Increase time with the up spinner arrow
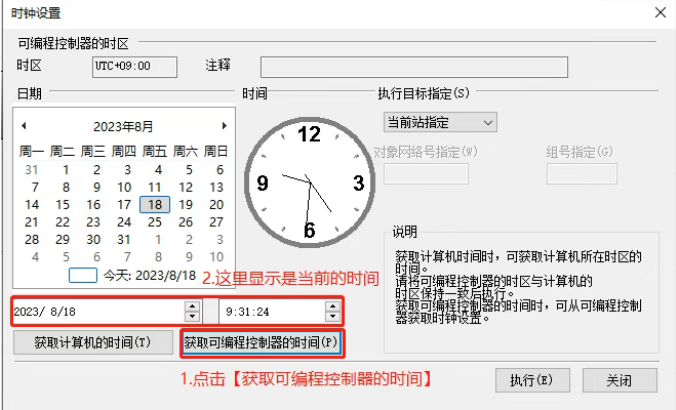 (331, 307)
